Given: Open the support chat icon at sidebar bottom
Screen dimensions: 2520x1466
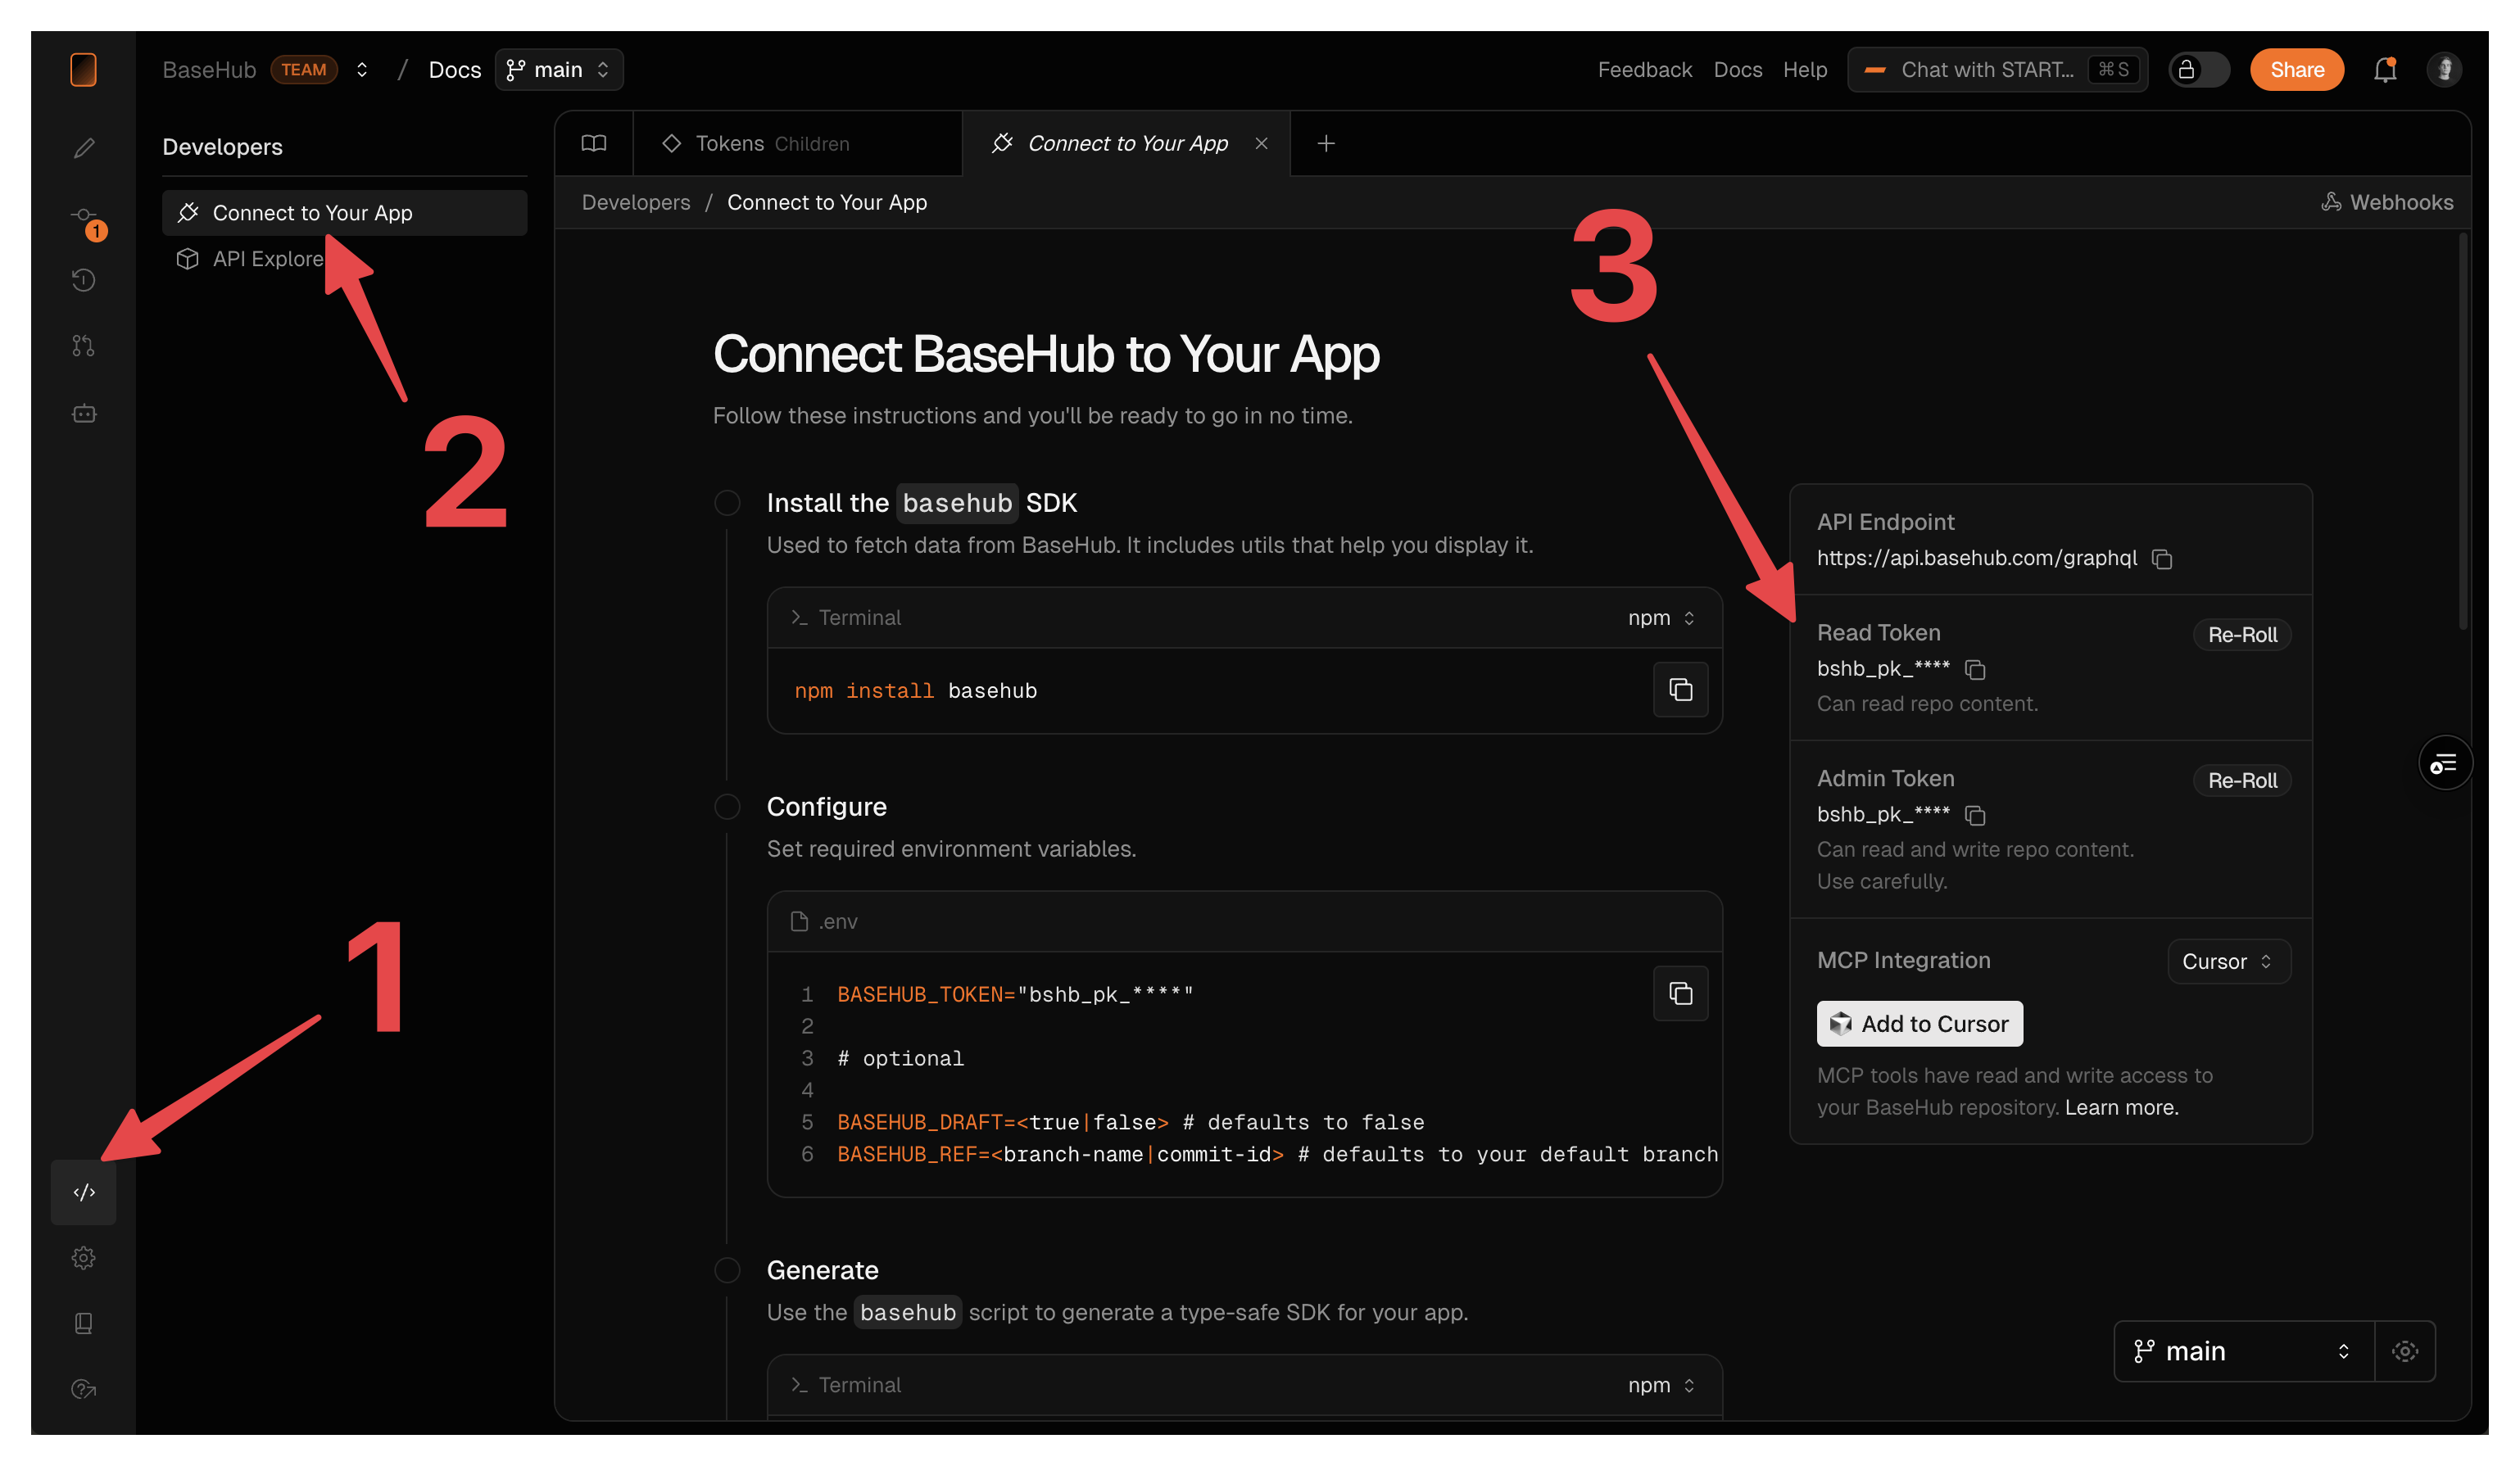Looking at the screenshot, I should click(x=84, y=1389).
